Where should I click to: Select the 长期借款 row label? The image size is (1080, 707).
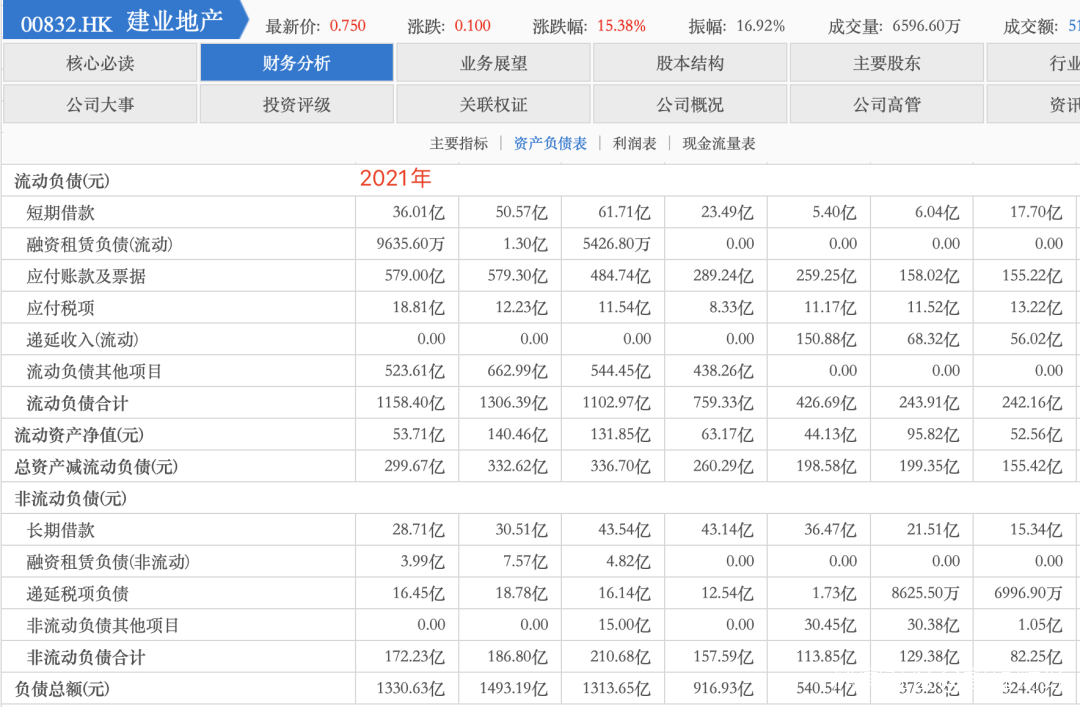[x=61, y=530]
